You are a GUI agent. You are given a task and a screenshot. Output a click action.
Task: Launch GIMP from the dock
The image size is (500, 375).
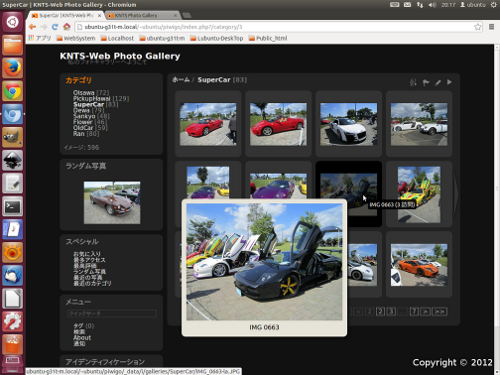(x=13, y=137)
